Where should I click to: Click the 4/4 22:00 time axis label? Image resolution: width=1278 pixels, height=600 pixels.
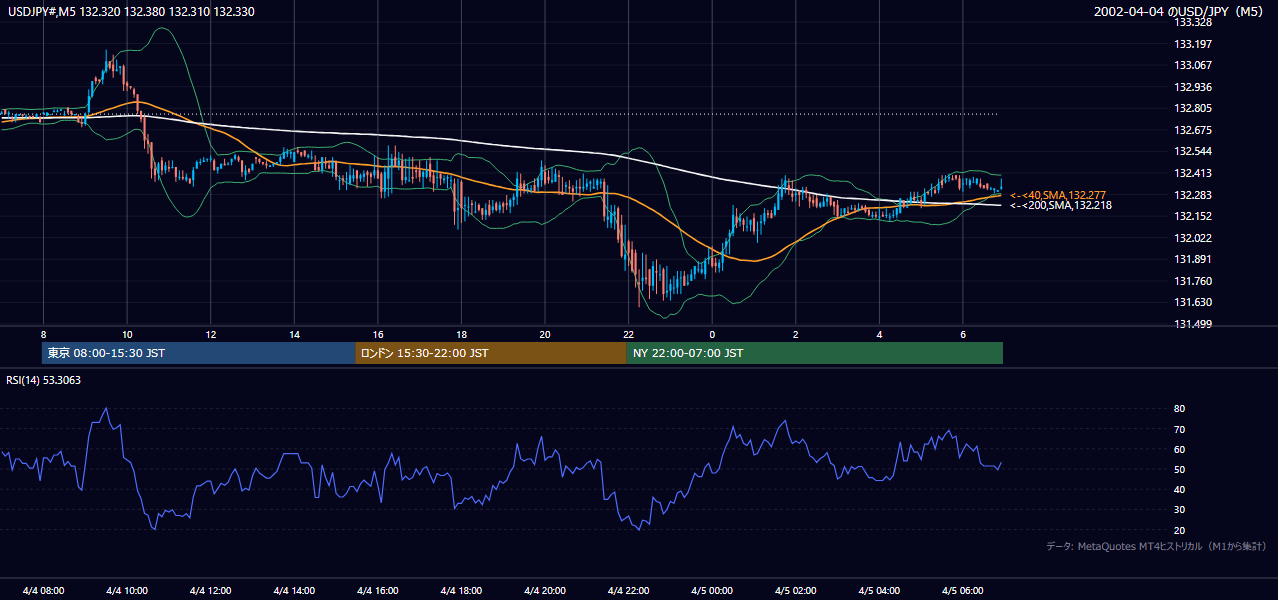point(628,590)
